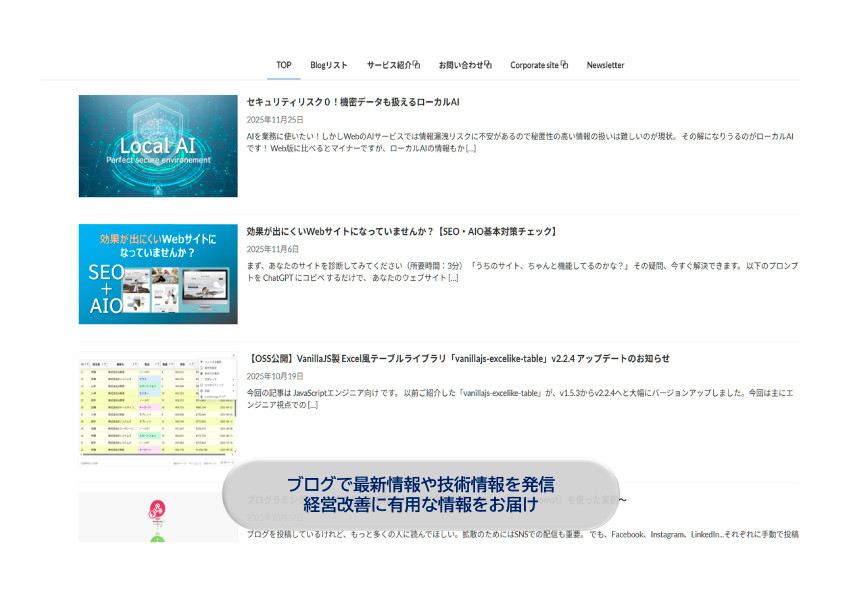842x595 pixels.
Task: Open the vanillajs-excelike-table v2.2.4 article title
Action: click(458, 358)
